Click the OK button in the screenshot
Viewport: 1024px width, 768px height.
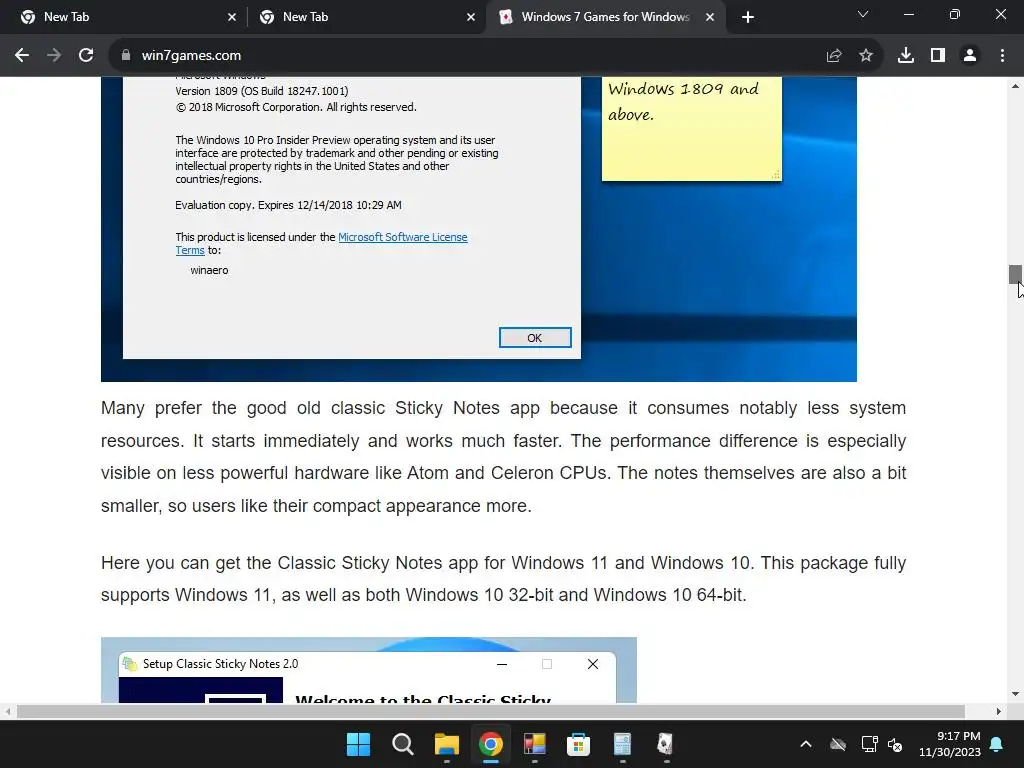(535, 338)
